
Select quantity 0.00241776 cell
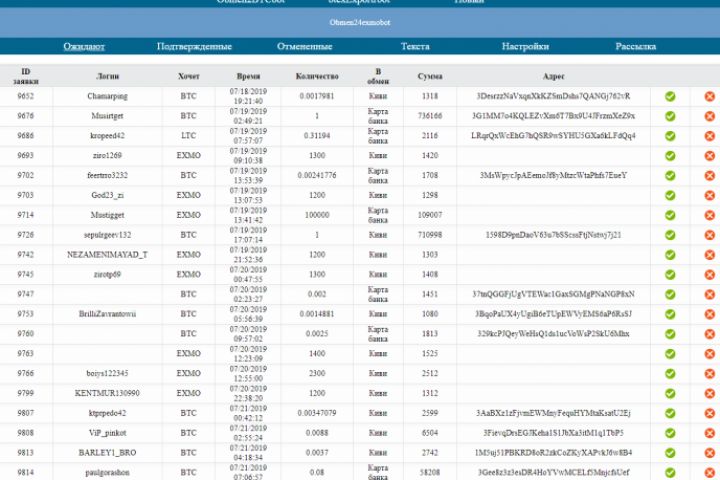tap(317, 175)
